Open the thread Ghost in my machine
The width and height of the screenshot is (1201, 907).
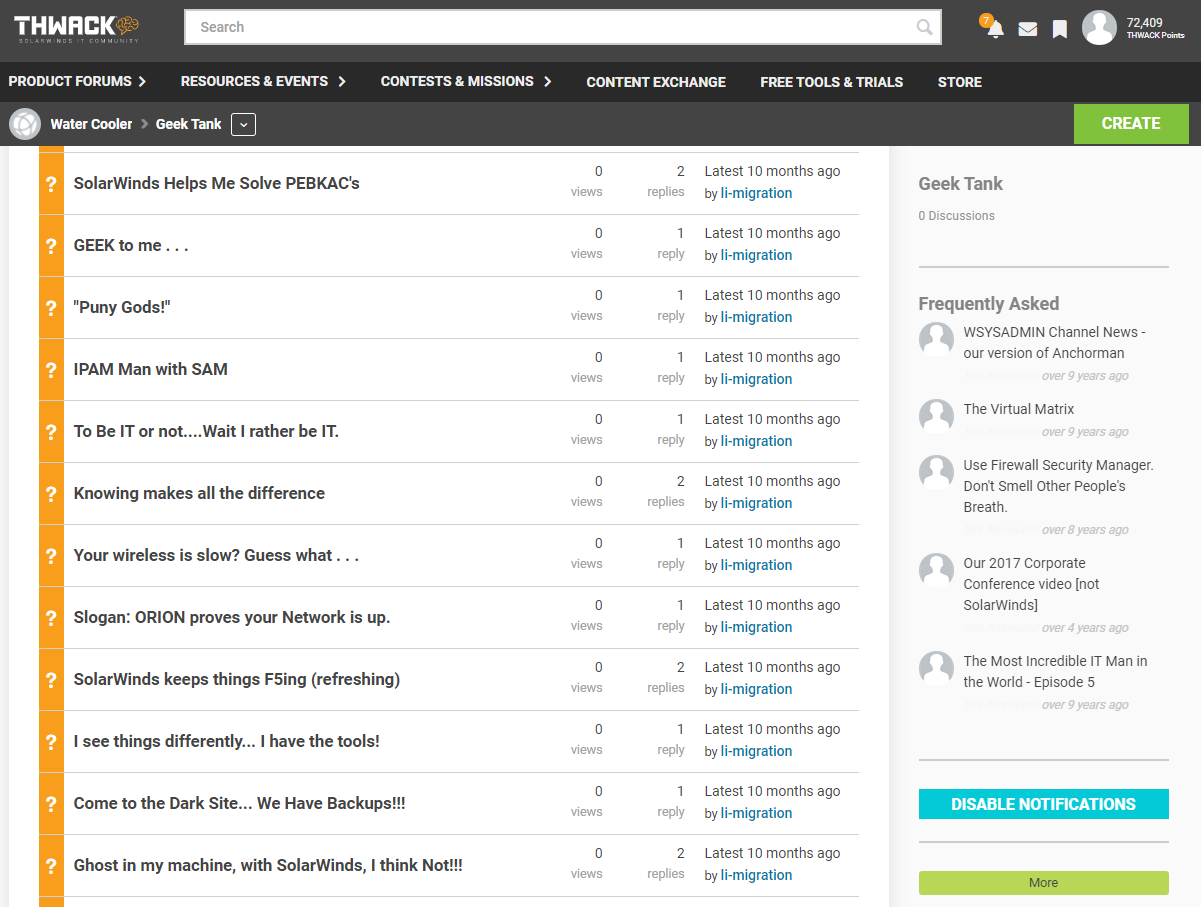tap(268, 865)
